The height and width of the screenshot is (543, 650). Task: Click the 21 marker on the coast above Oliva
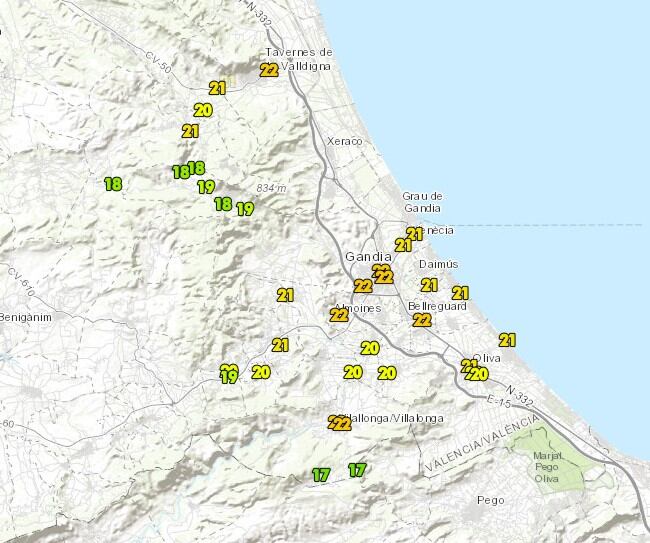[x=507, y=340]
